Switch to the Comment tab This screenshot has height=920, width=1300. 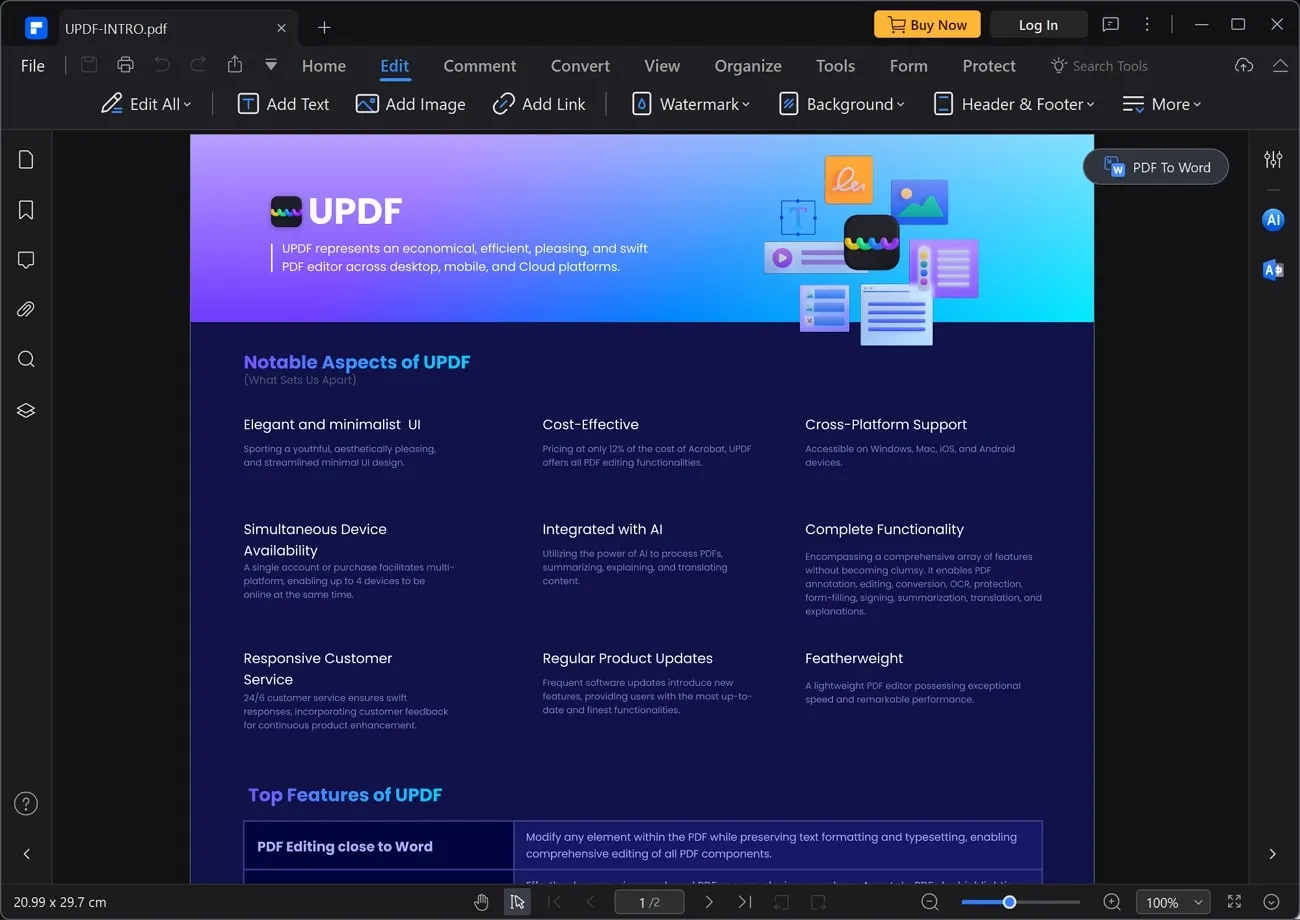[x=480, y=66]
